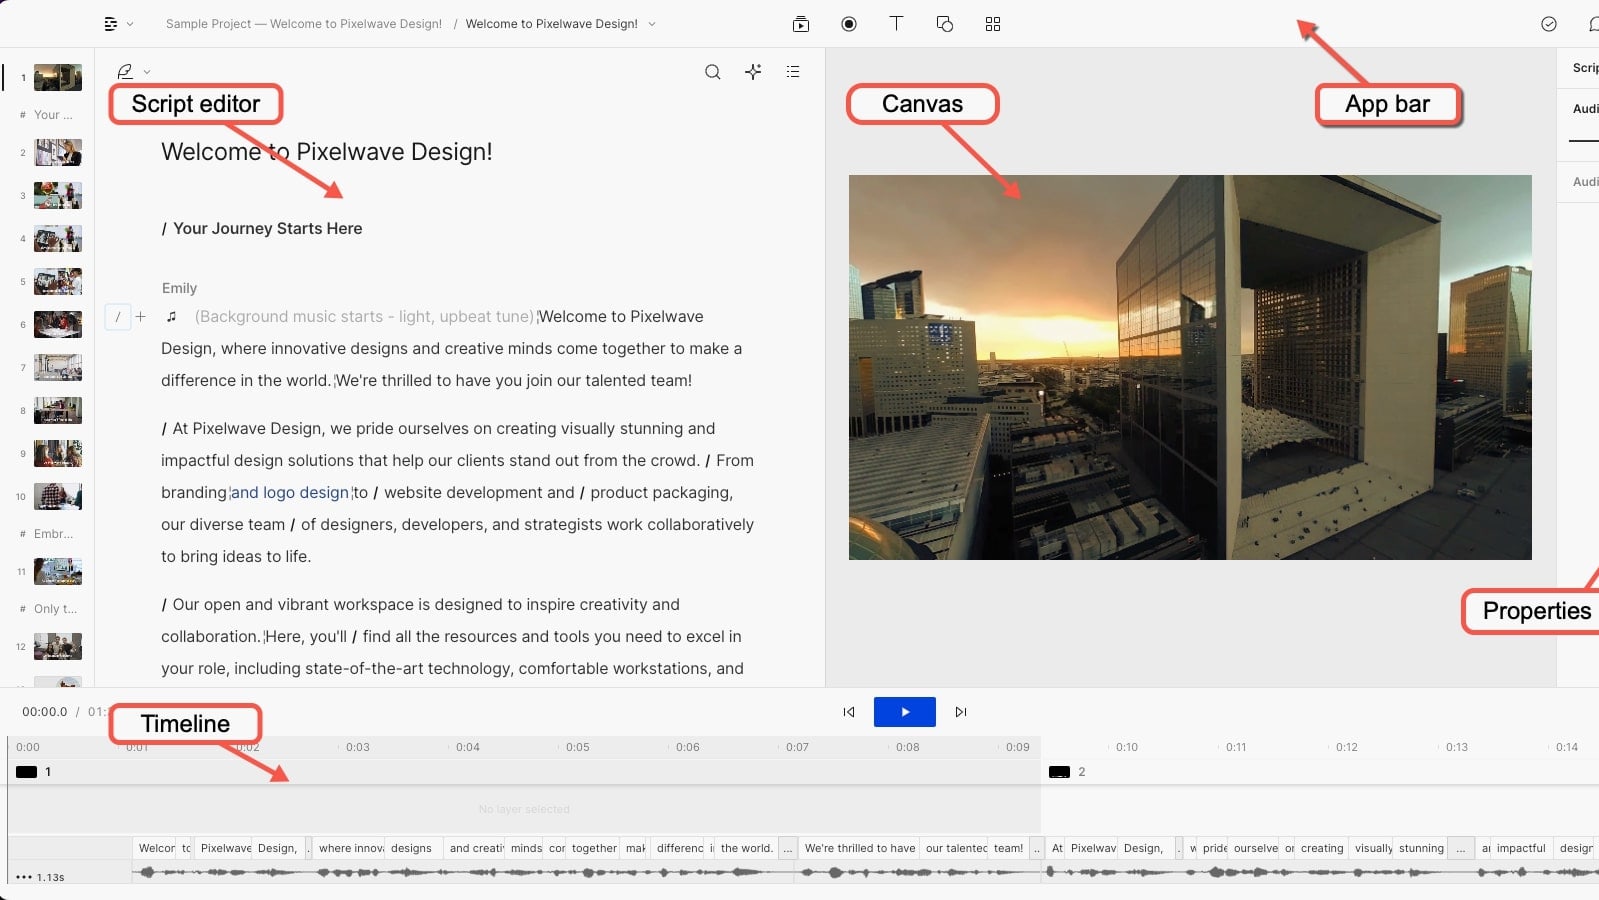
Task: Select scene 11 thumbnail in the sidebar
Action: 58,571
